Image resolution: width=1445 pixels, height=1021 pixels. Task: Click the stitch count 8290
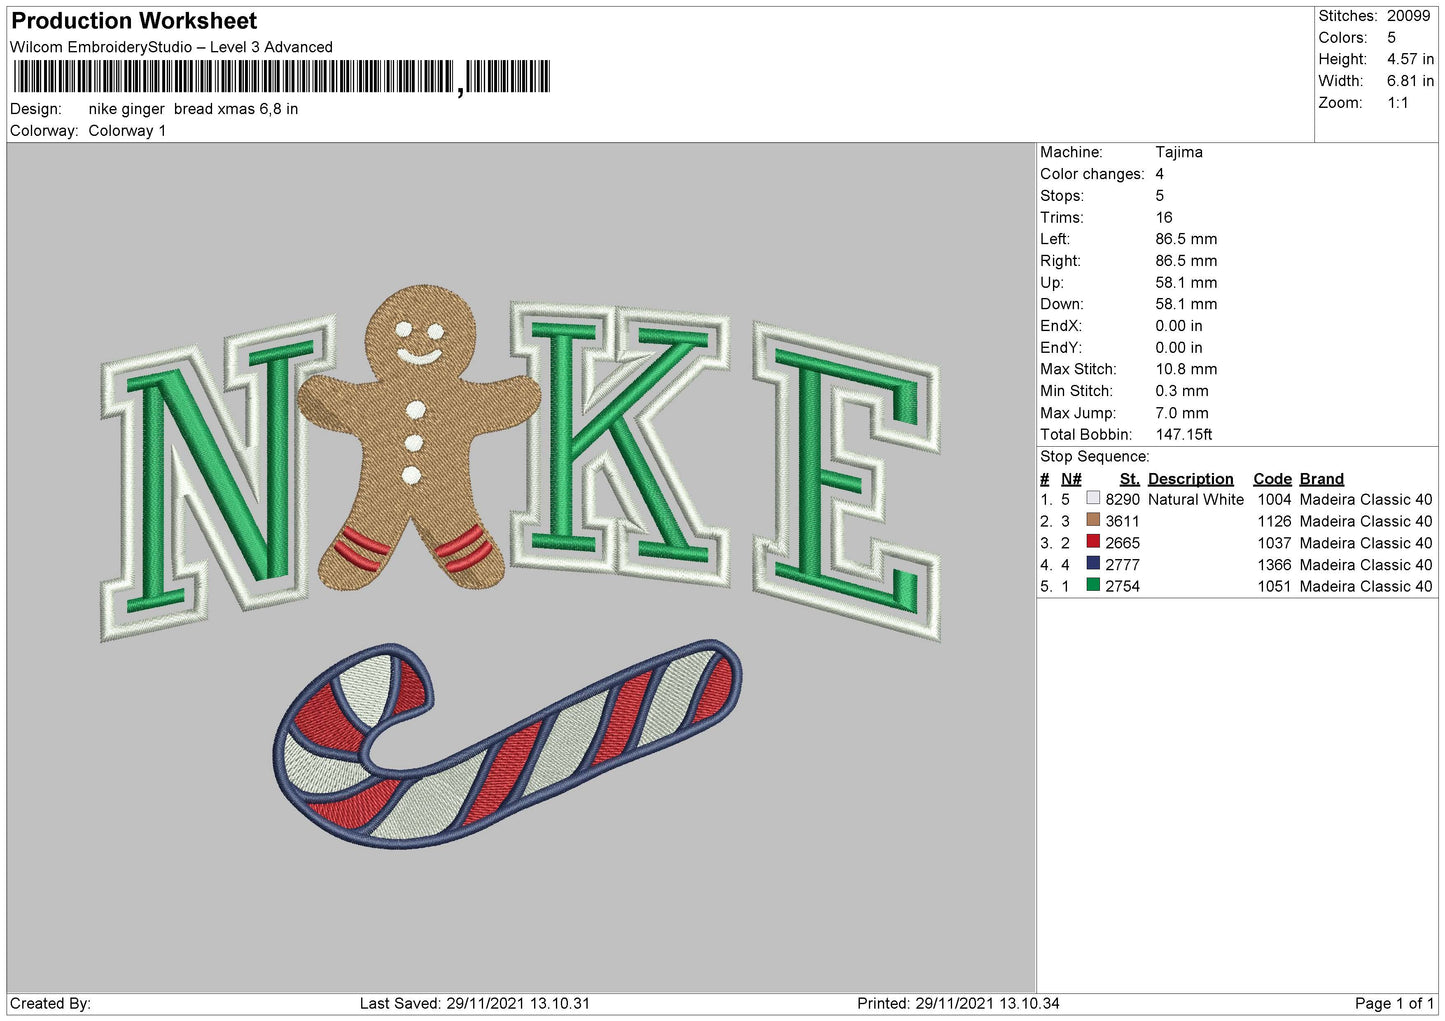tap(1122, 500)
